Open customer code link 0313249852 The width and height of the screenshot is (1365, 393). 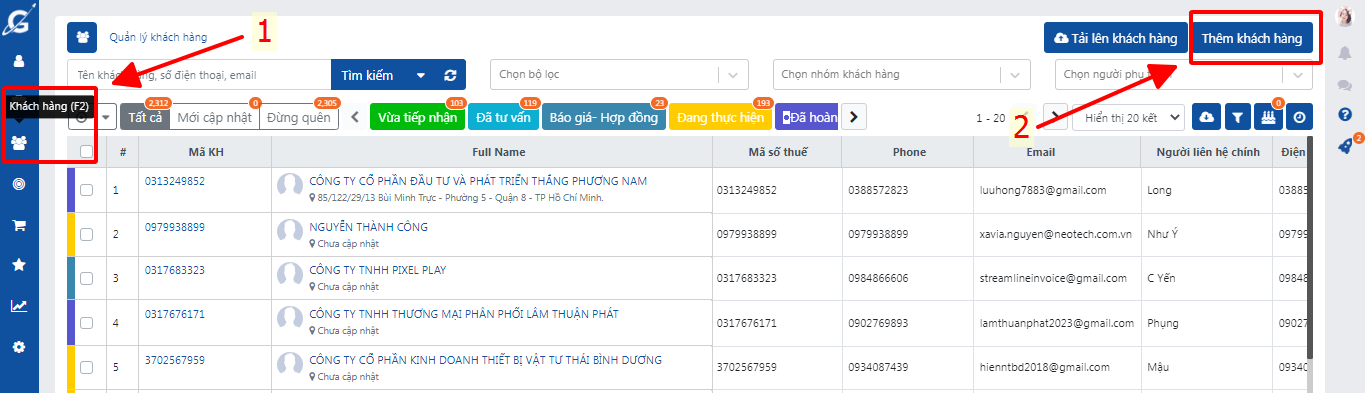click(x=175, y=181)
